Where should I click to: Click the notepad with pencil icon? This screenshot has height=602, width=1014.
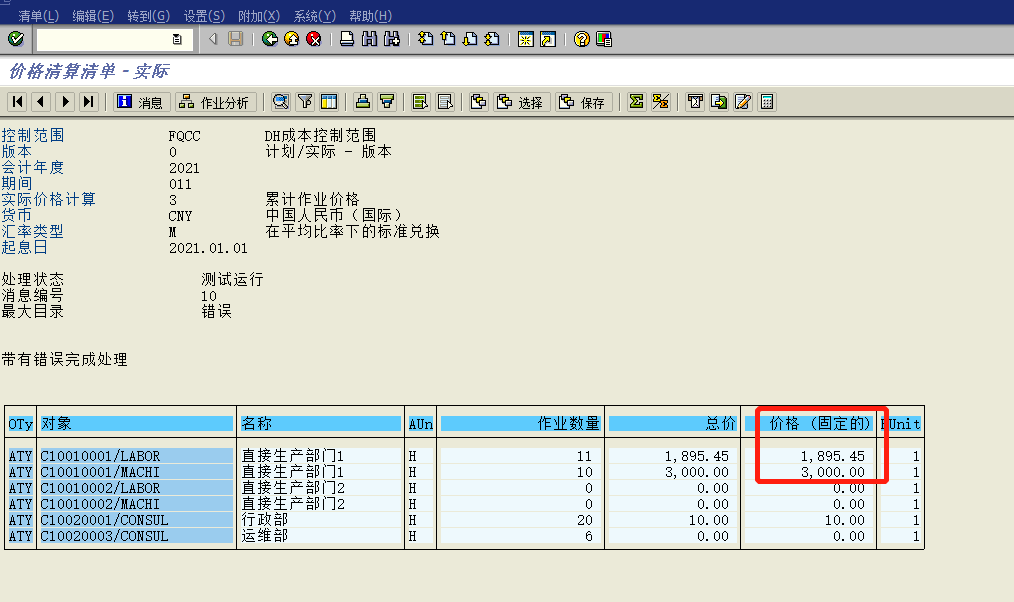pyautogui.click(x=743, y=102)
